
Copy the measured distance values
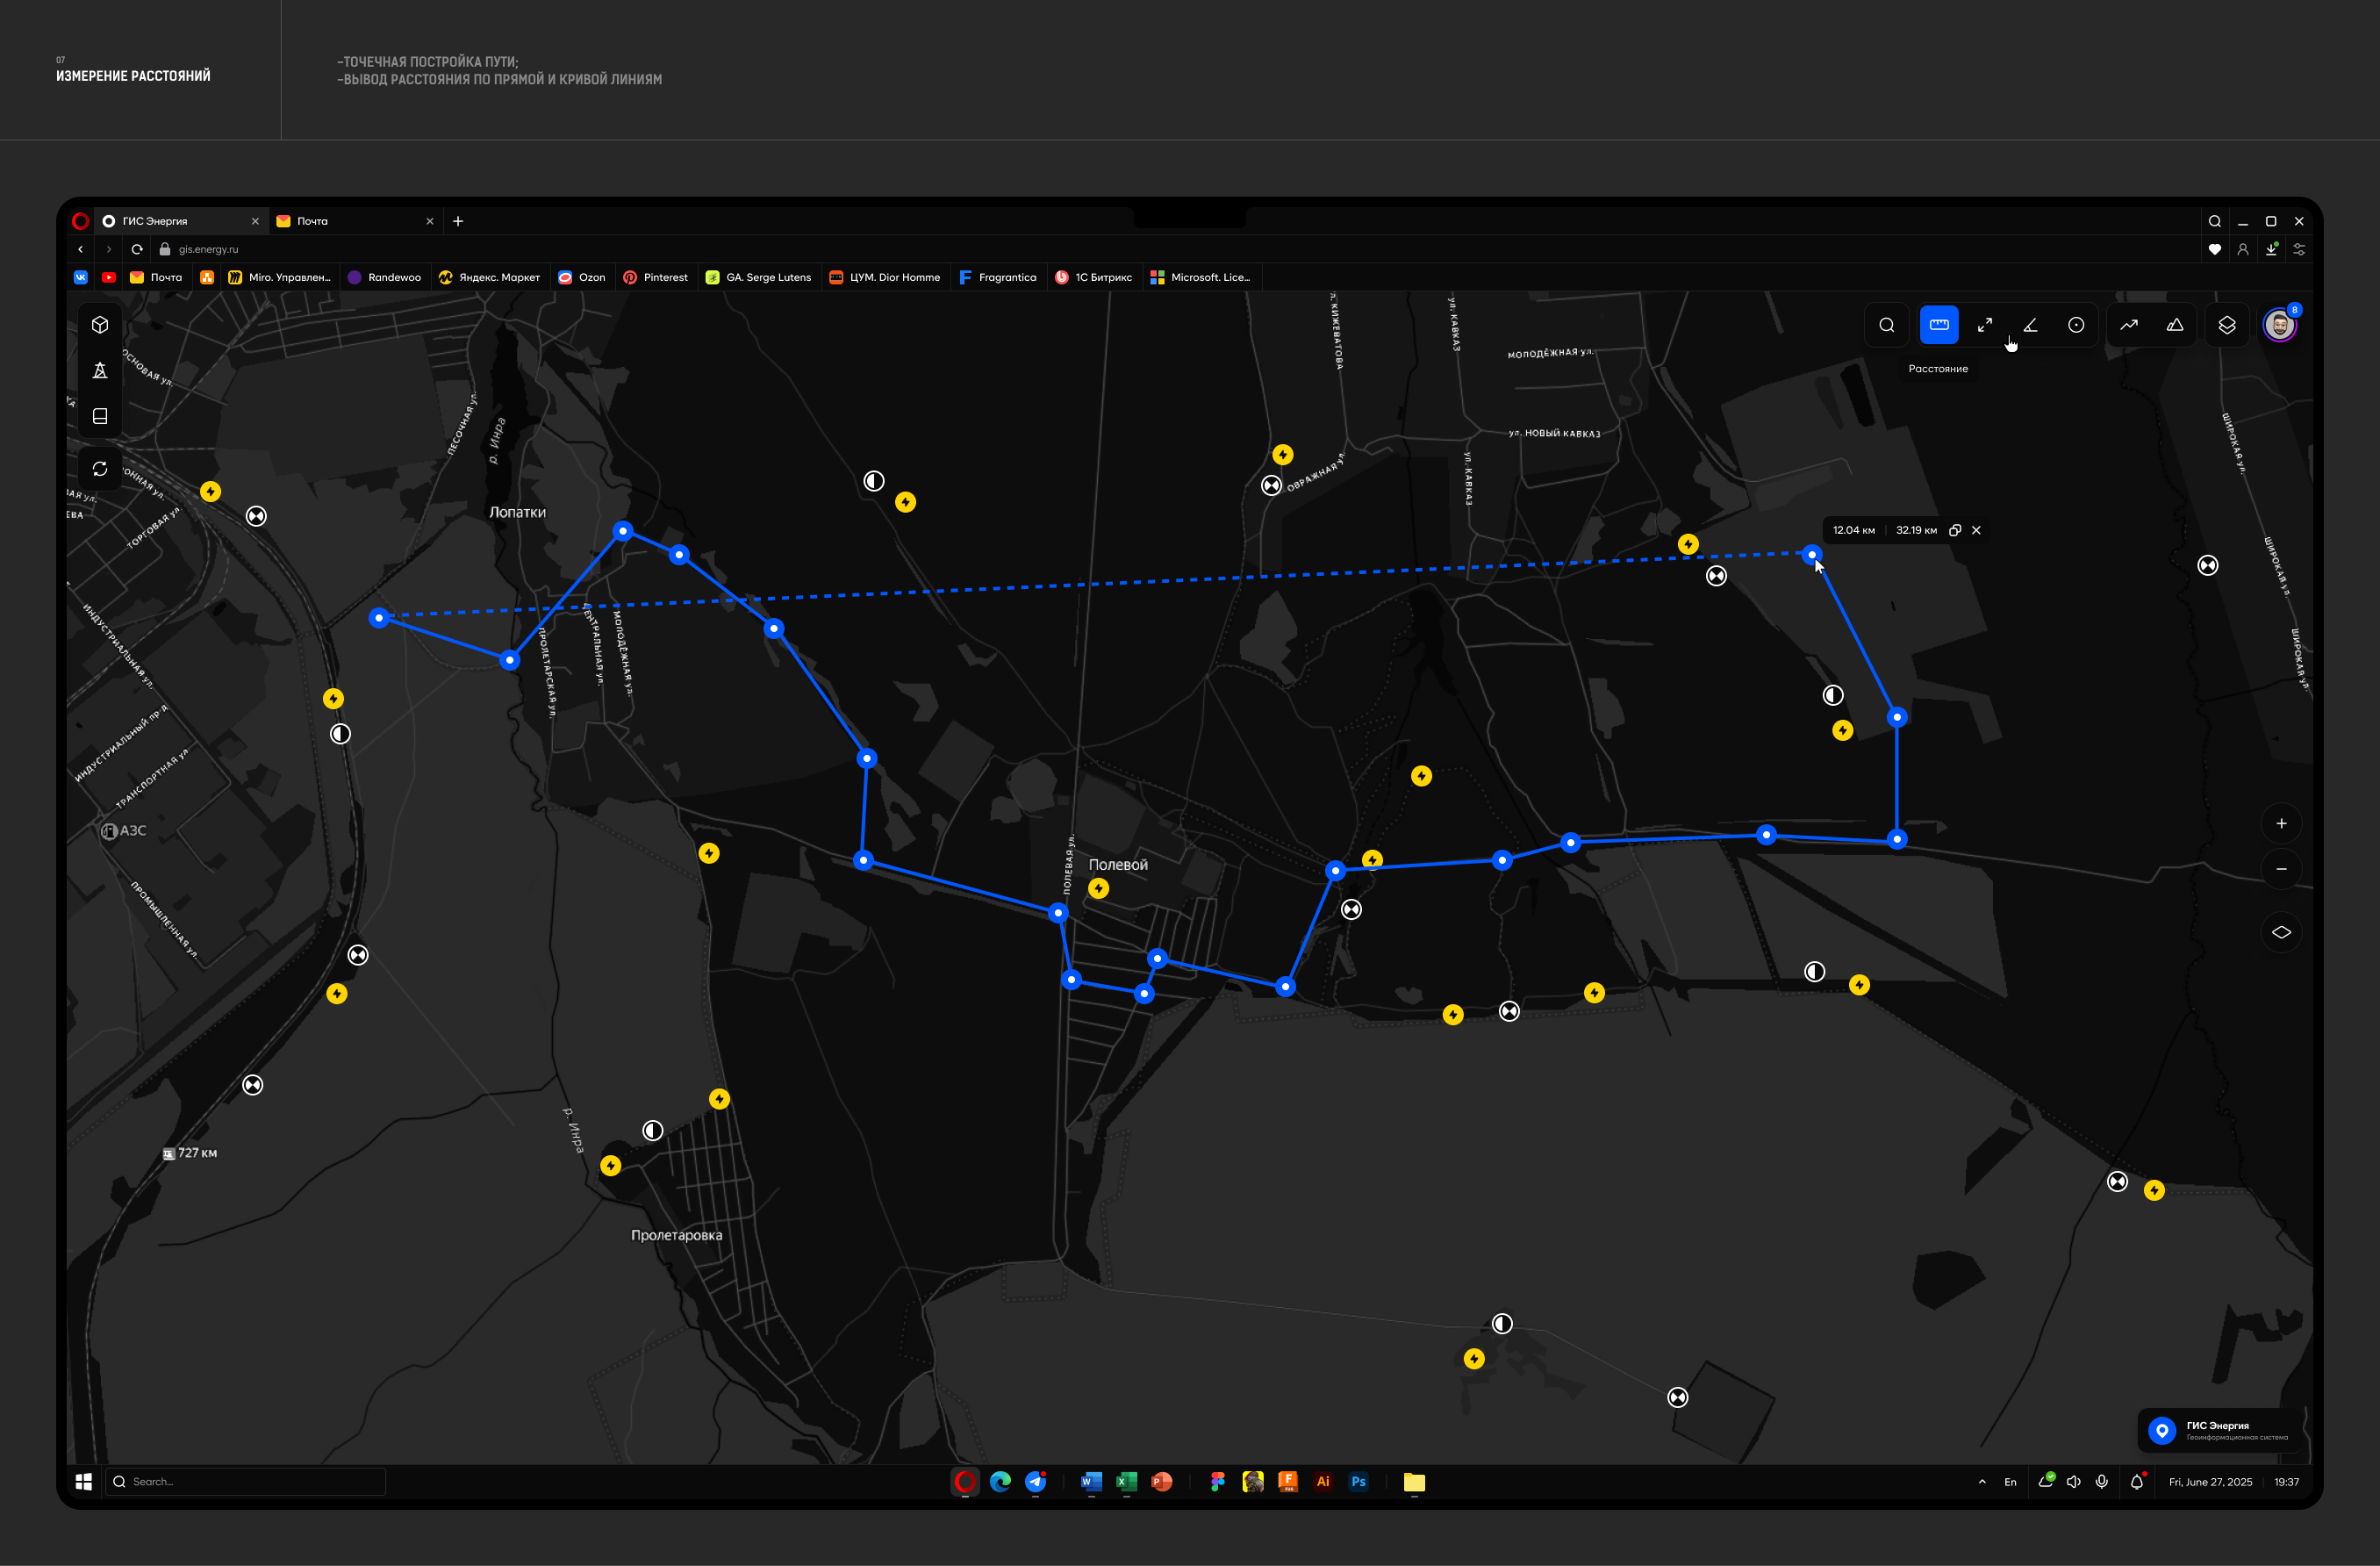(1955, 530)
